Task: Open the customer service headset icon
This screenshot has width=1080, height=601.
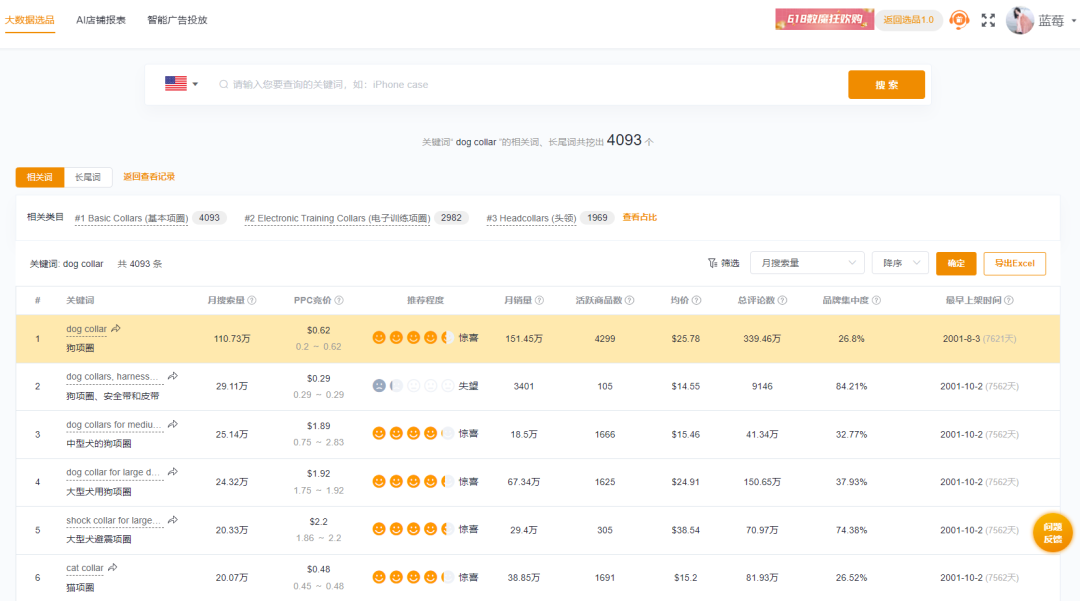Action: (x=959, y=20)
